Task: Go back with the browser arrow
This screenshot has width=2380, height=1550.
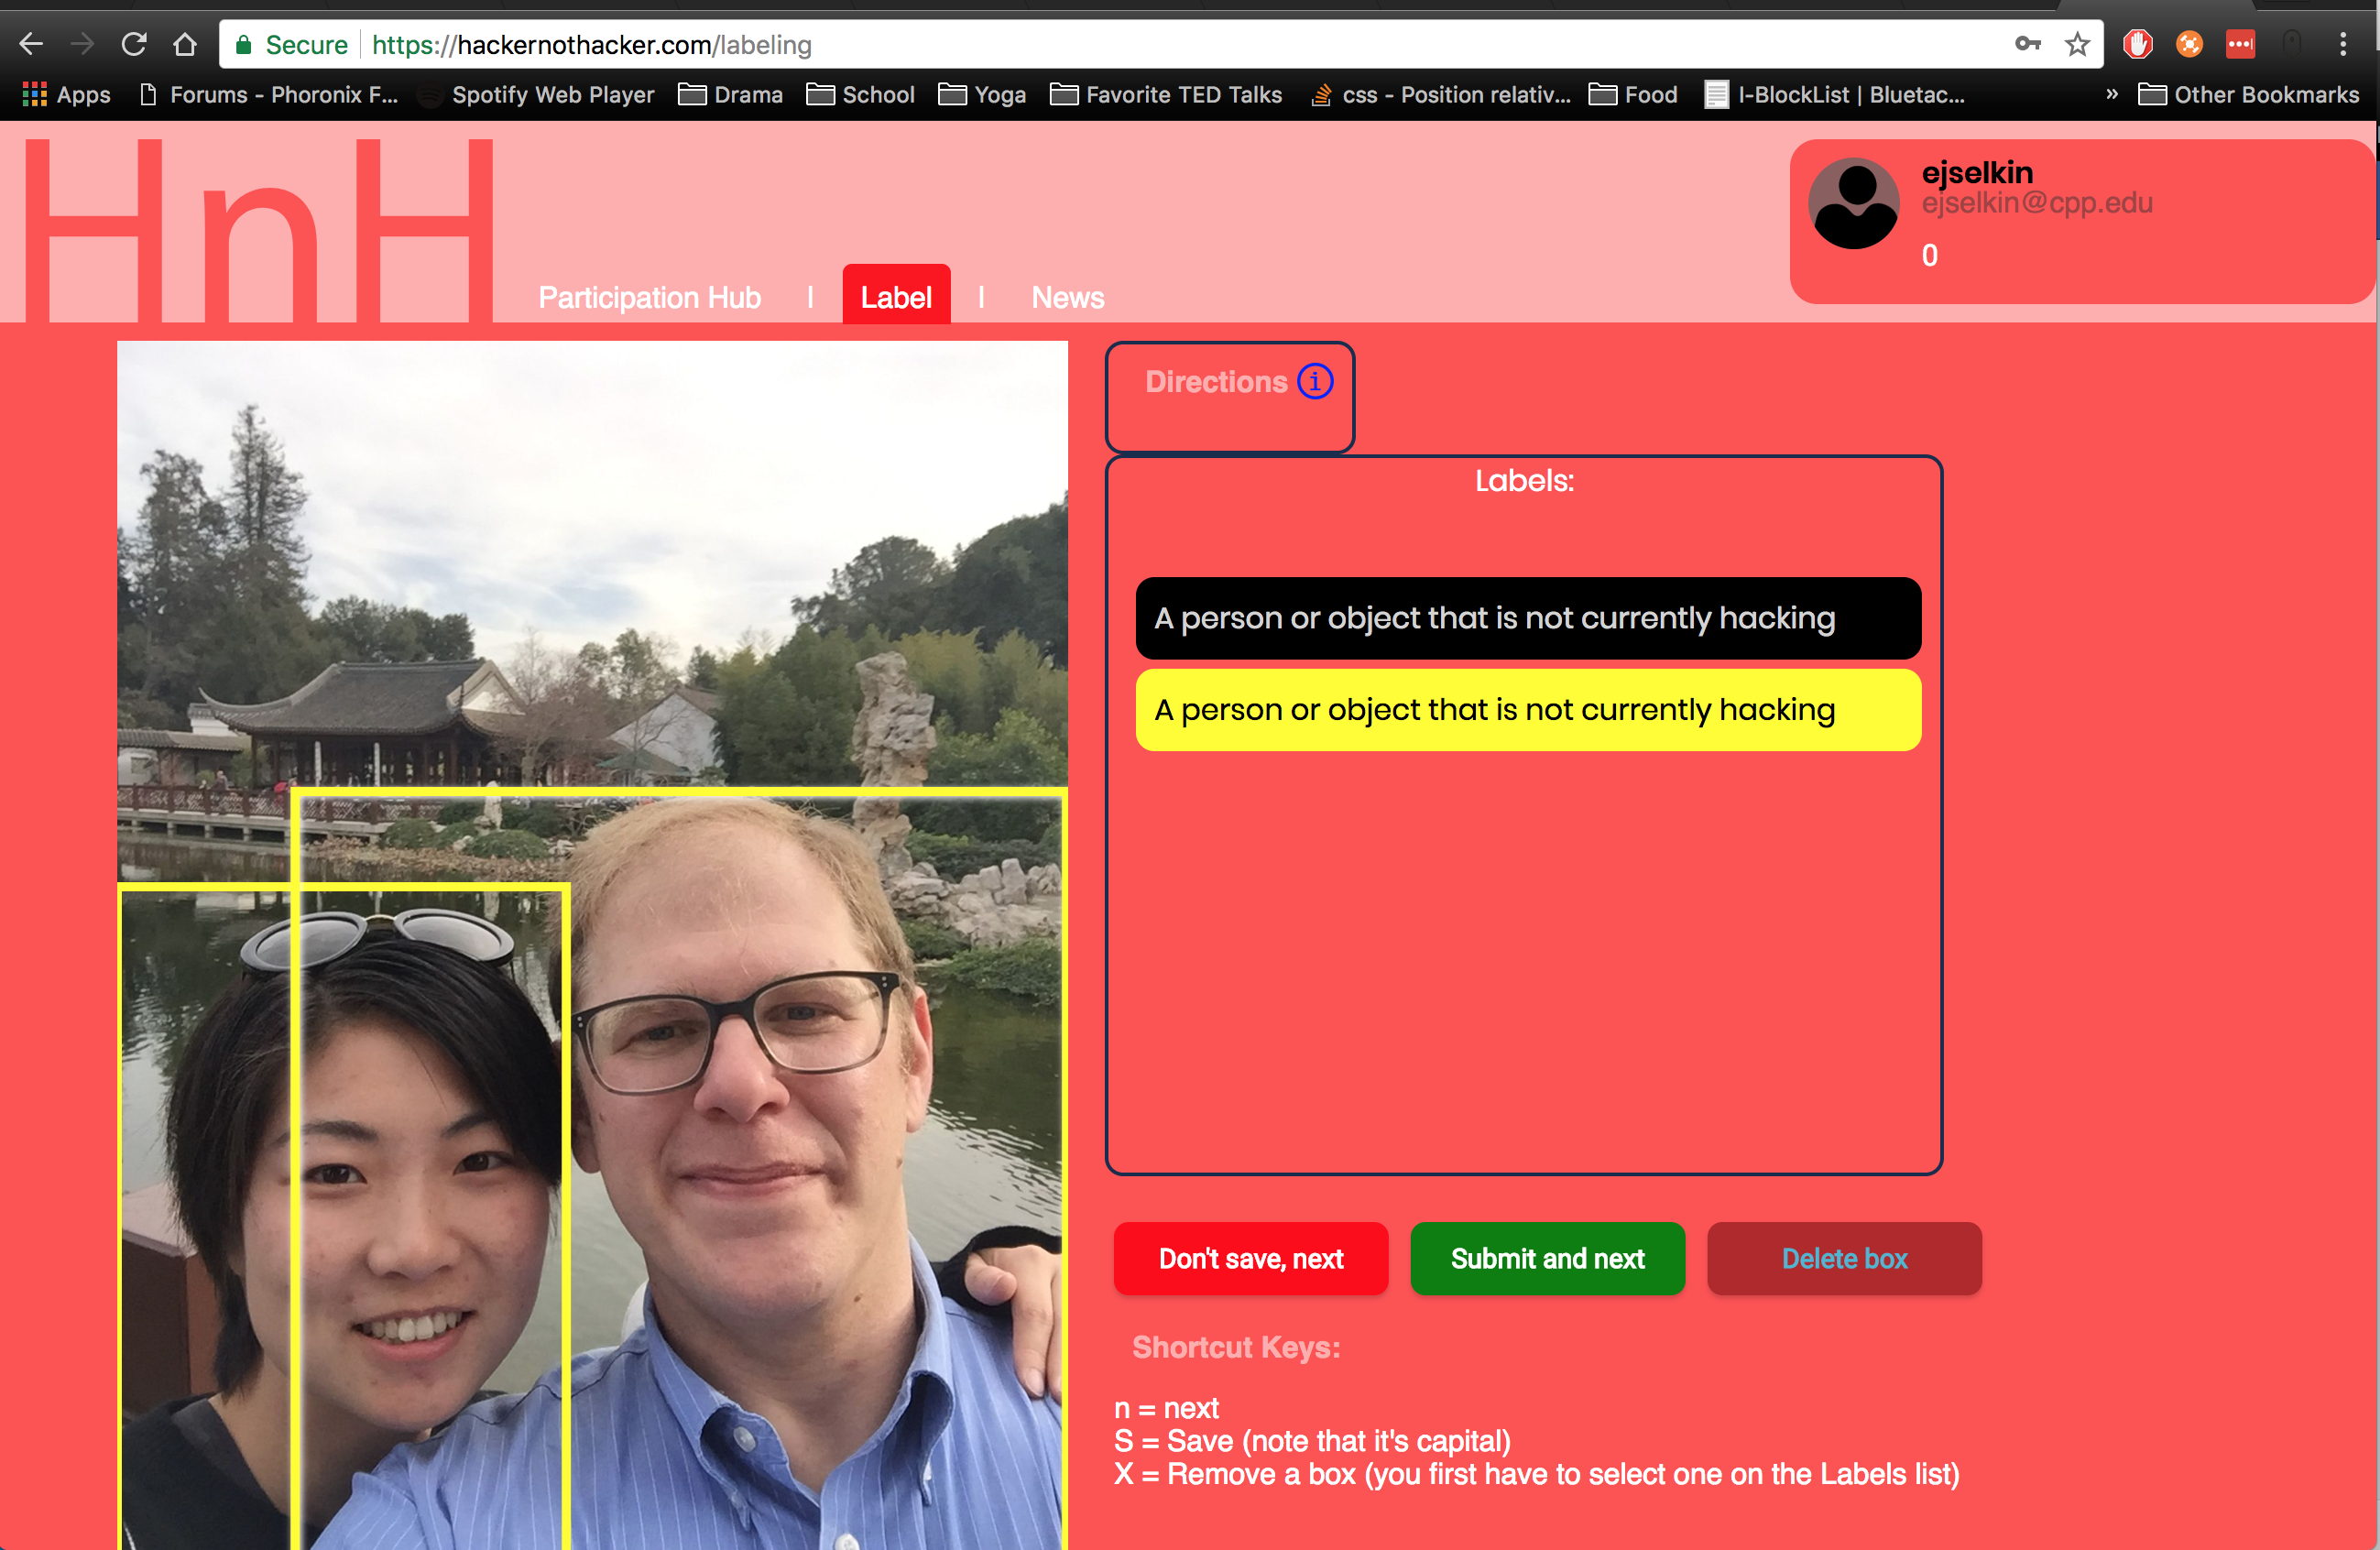Action: tap(32, 44)
